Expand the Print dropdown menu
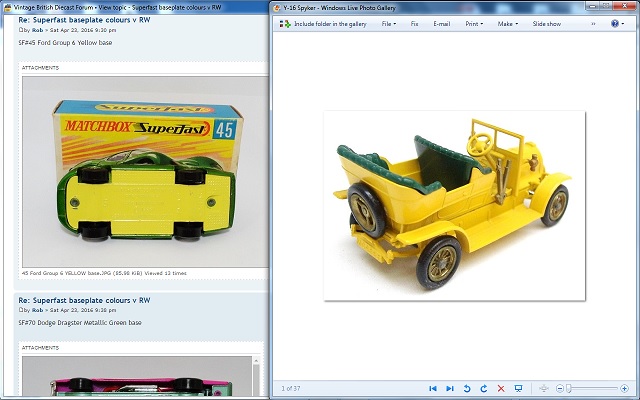640x400 pixels. click(x=473, y=22)
